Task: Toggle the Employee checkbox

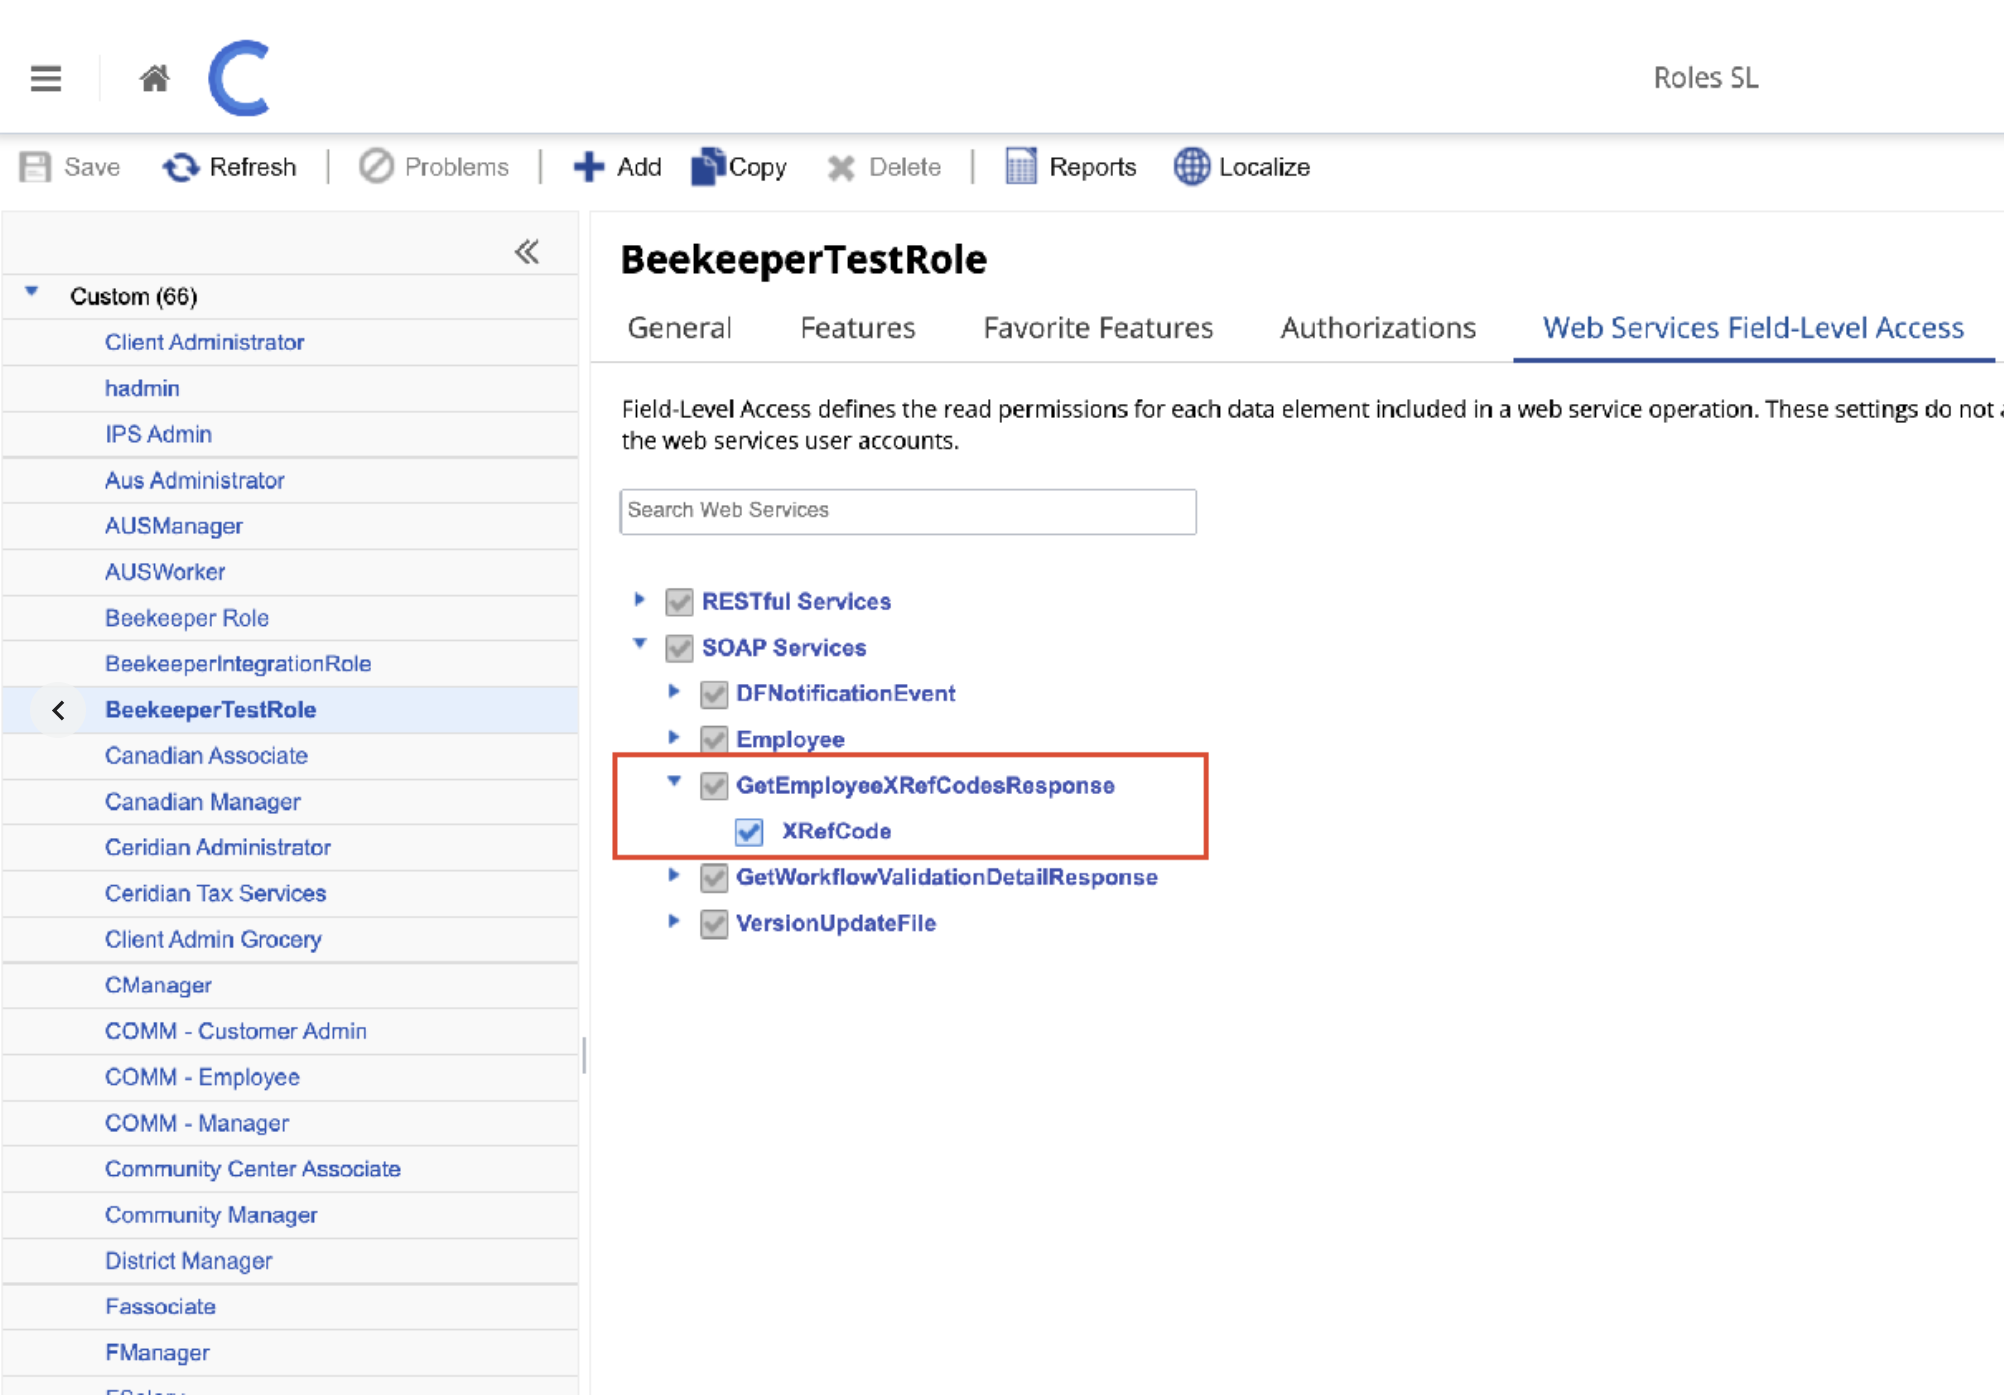Action: coord(714,740)
